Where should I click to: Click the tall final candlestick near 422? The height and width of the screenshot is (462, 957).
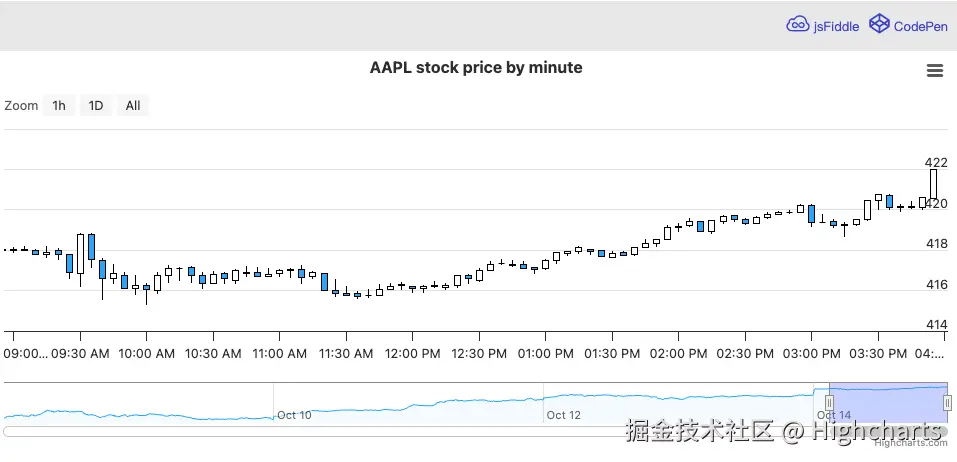(x=933, y=184)
